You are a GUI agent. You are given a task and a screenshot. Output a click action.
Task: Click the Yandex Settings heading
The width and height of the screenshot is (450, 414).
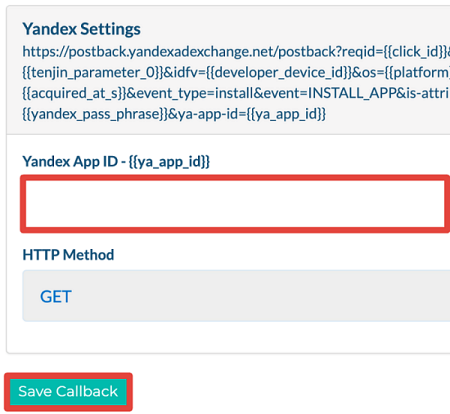coord(81,29)
